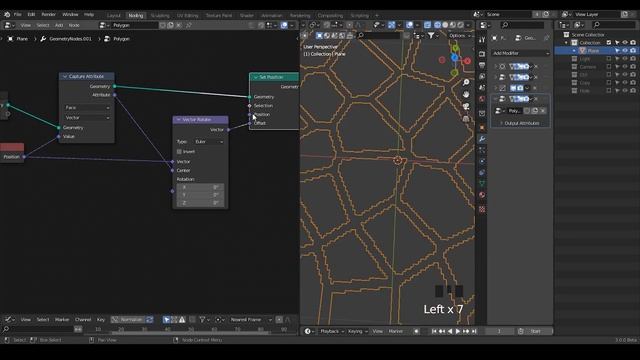Open Playback popover in timeline
Screen dimensions: 640x360
[332, 331]
